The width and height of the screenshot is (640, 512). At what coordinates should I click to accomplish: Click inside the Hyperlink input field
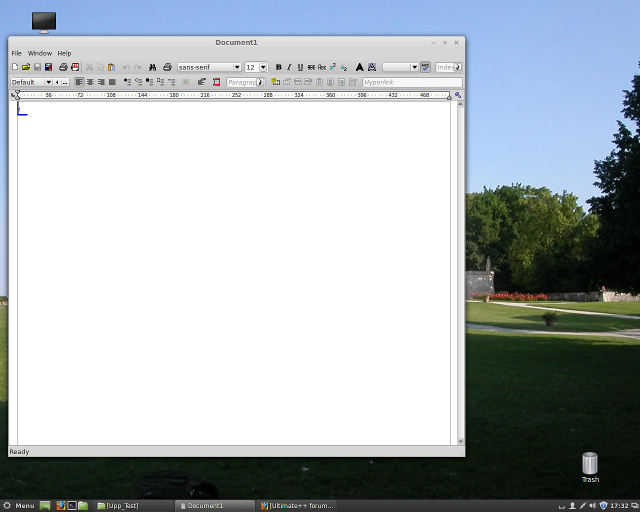pyautogui.click(x=411, y=82)
